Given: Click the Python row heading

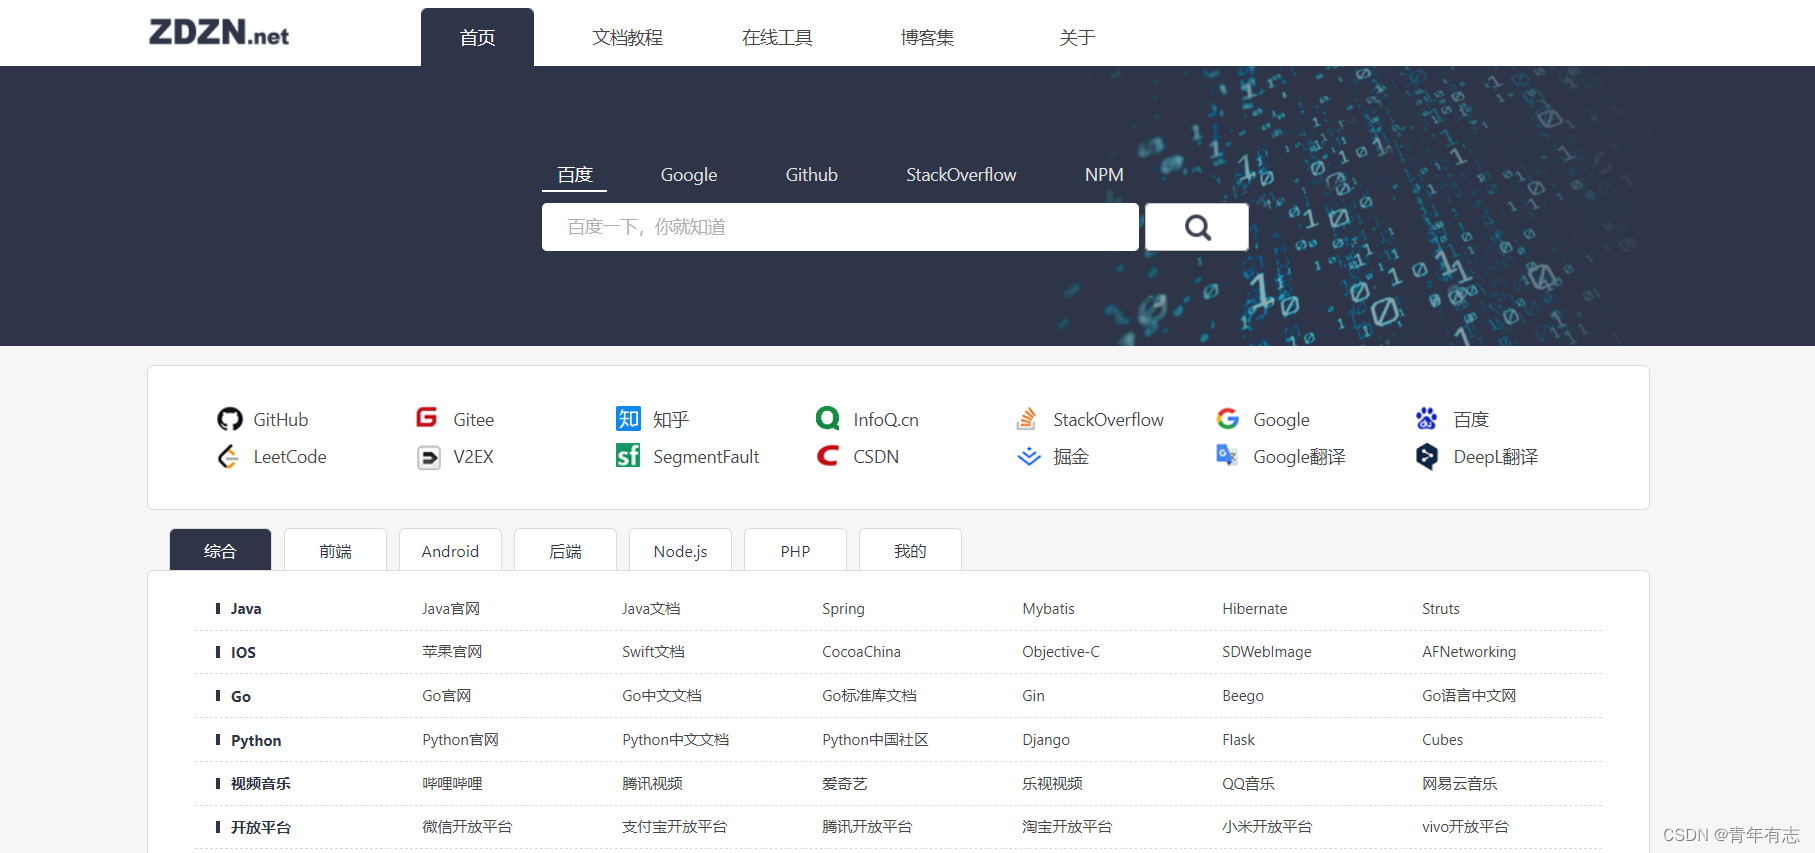Looking at the screenshot, I should 256,740.
